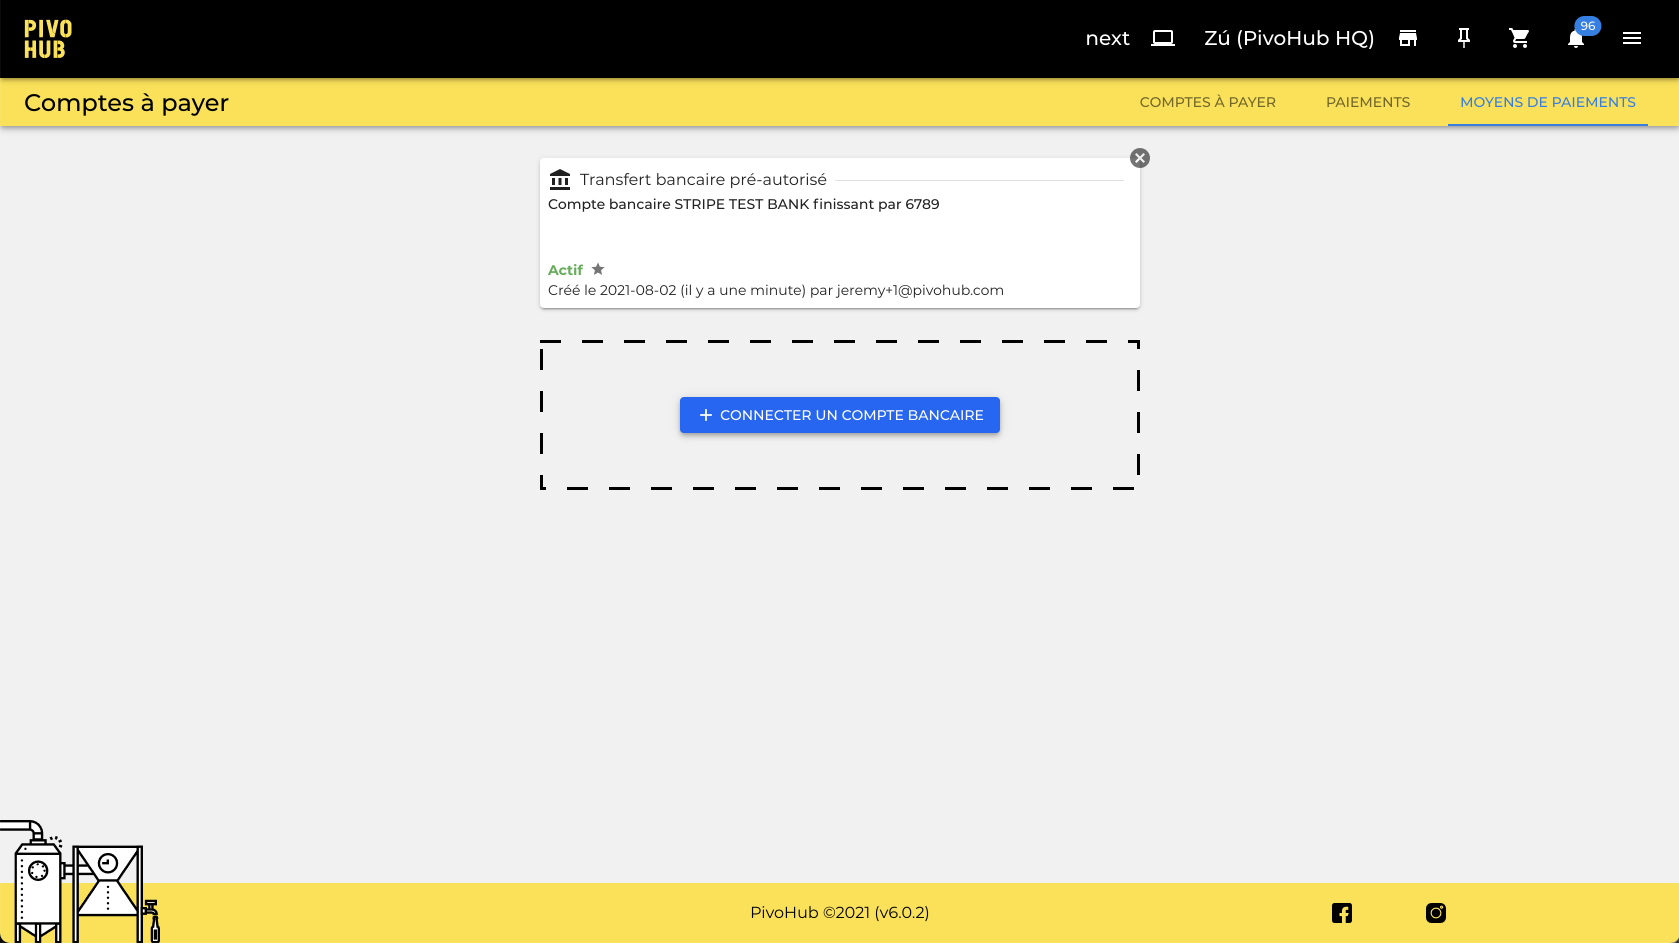Click the "next" link in the top bar
Image resolution: width=1679 pixels, height=944 pixels.
pyautogui.click(x=1107, y=37)
